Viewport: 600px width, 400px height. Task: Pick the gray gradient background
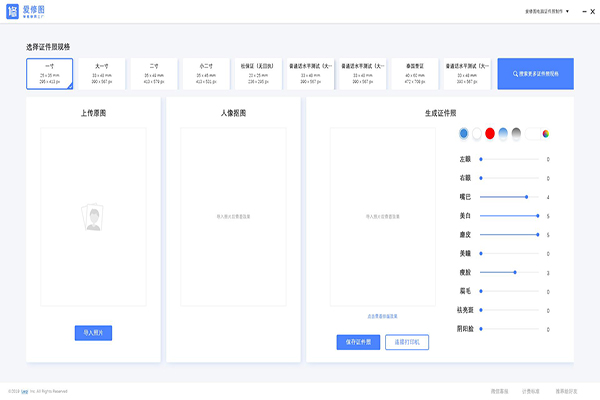[516, 133]
